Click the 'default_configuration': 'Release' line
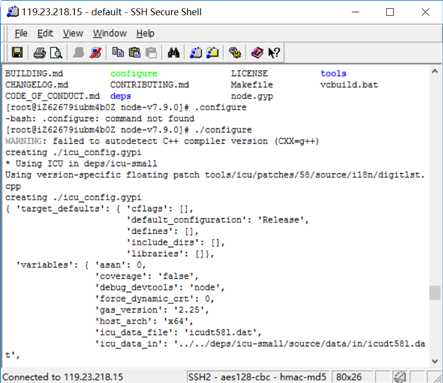 pyautogui.click(x=218, y=220)
